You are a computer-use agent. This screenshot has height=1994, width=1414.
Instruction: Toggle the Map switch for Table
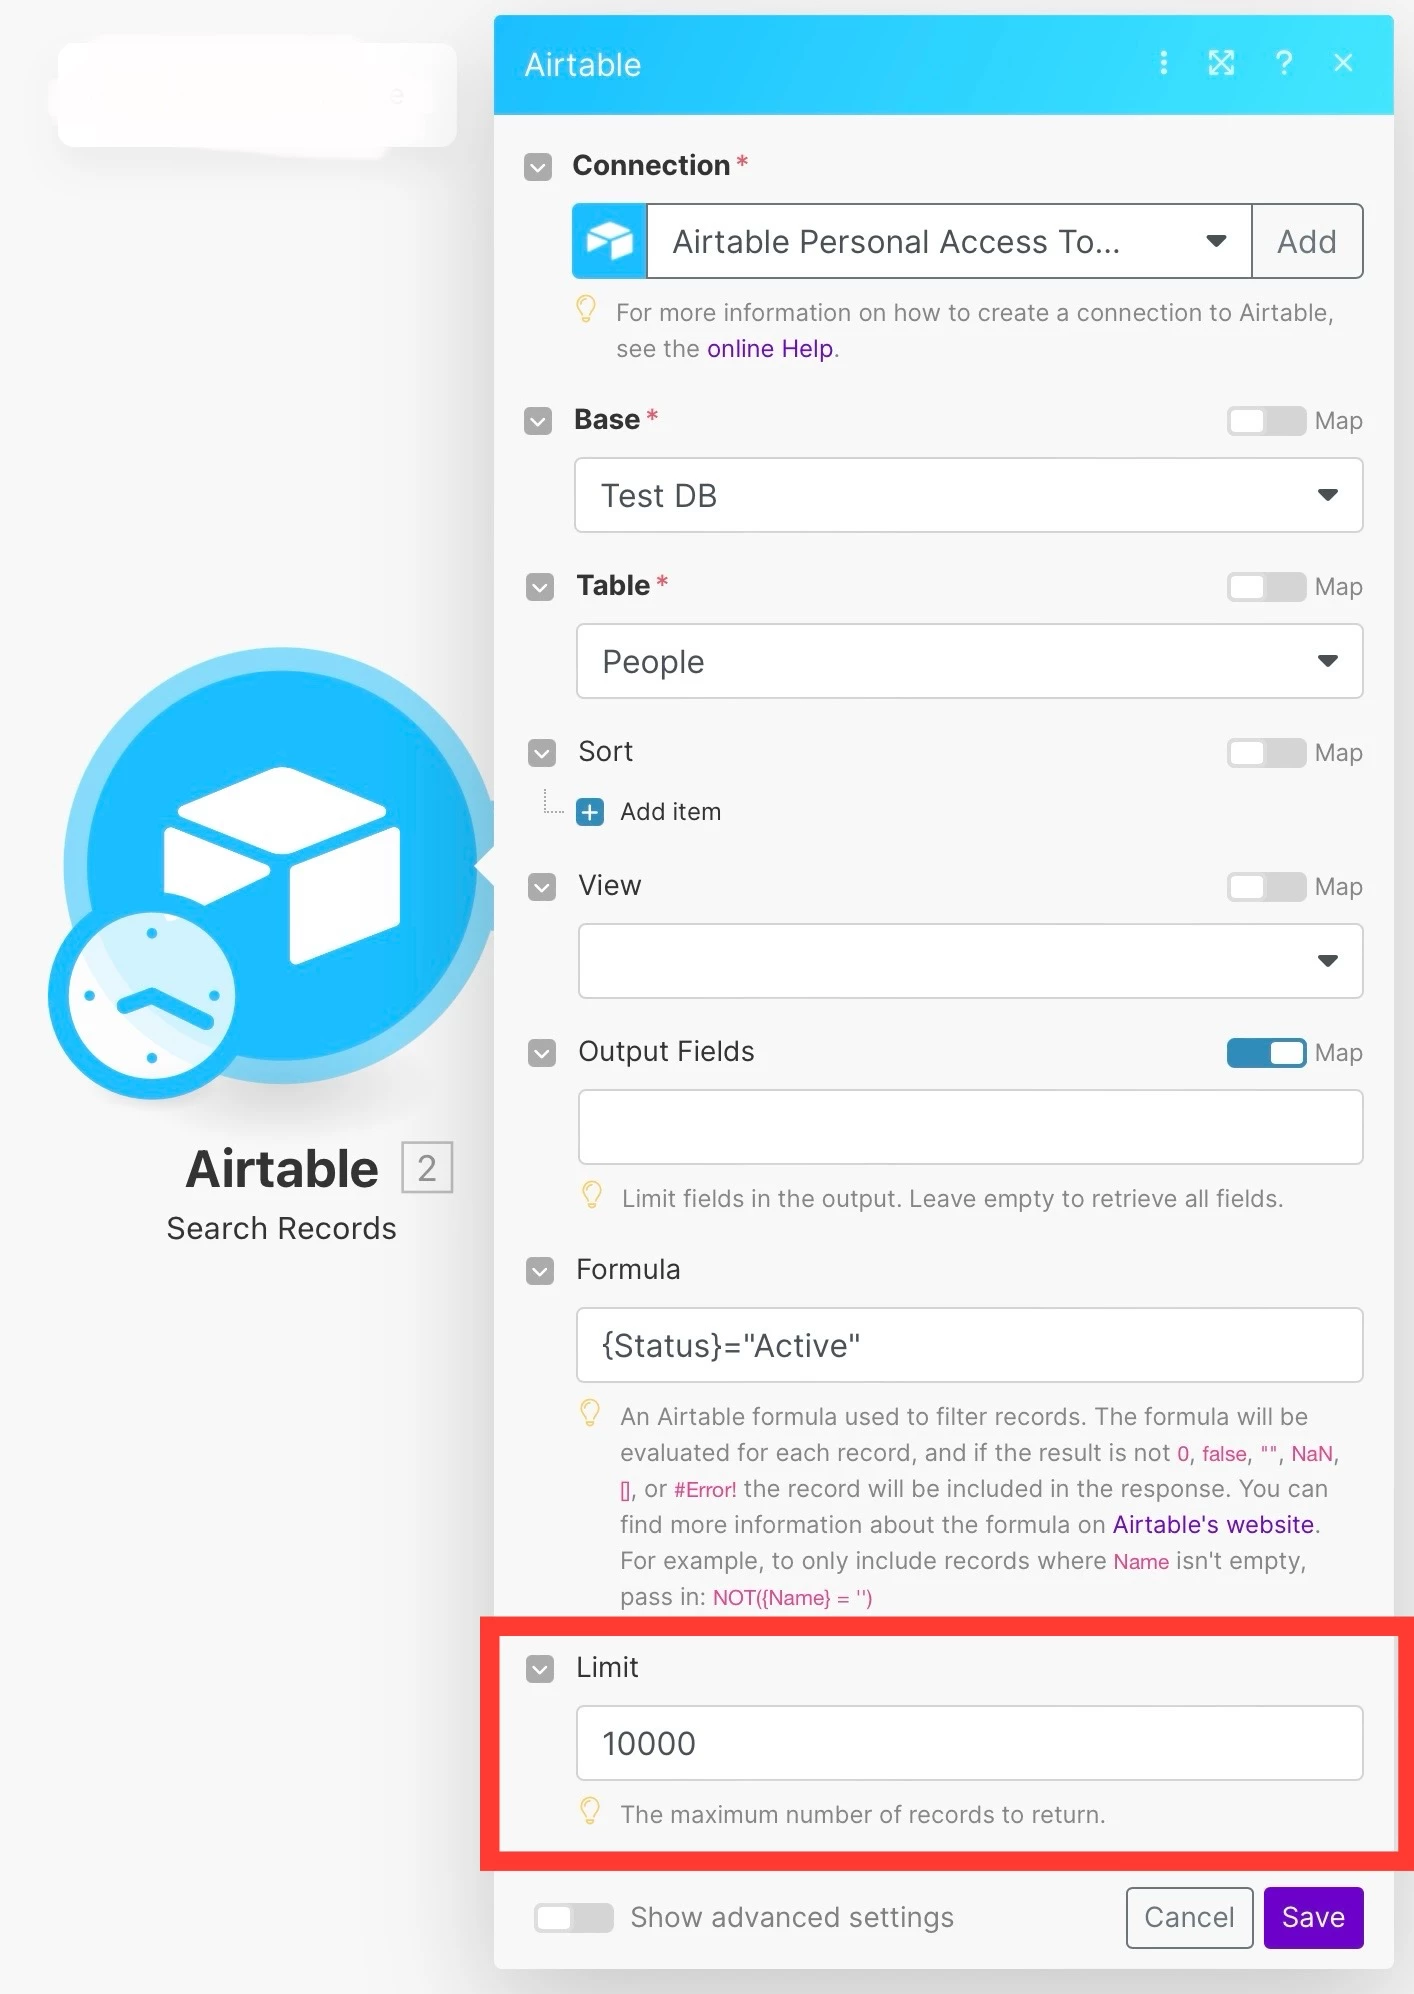click(x=1266, y=587)
